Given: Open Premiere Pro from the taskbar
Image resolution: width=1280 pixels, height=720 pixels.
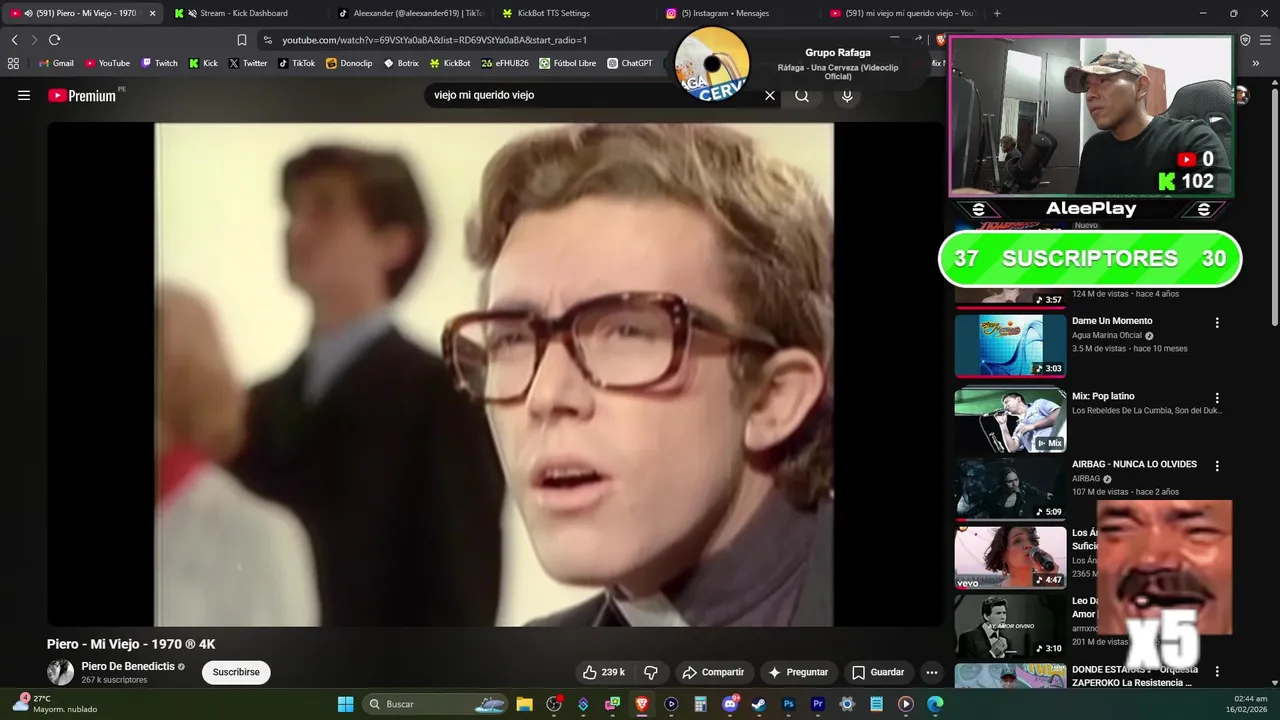Looking at the screenshot, I should click(818, 704).
